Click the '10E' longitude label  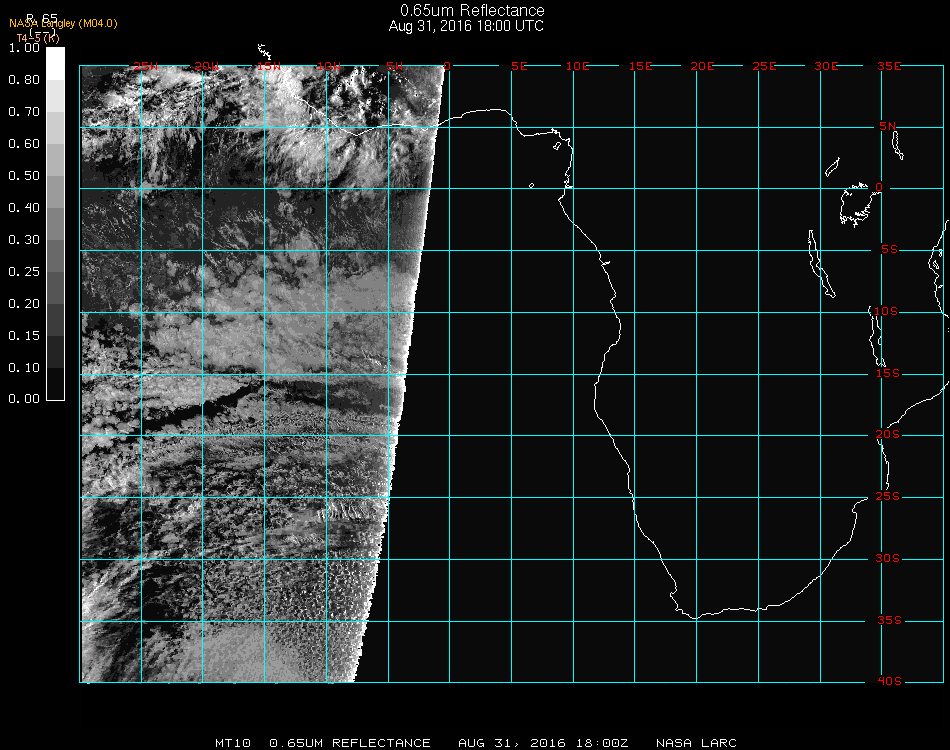pyautogui.click(x=577, y=66)
